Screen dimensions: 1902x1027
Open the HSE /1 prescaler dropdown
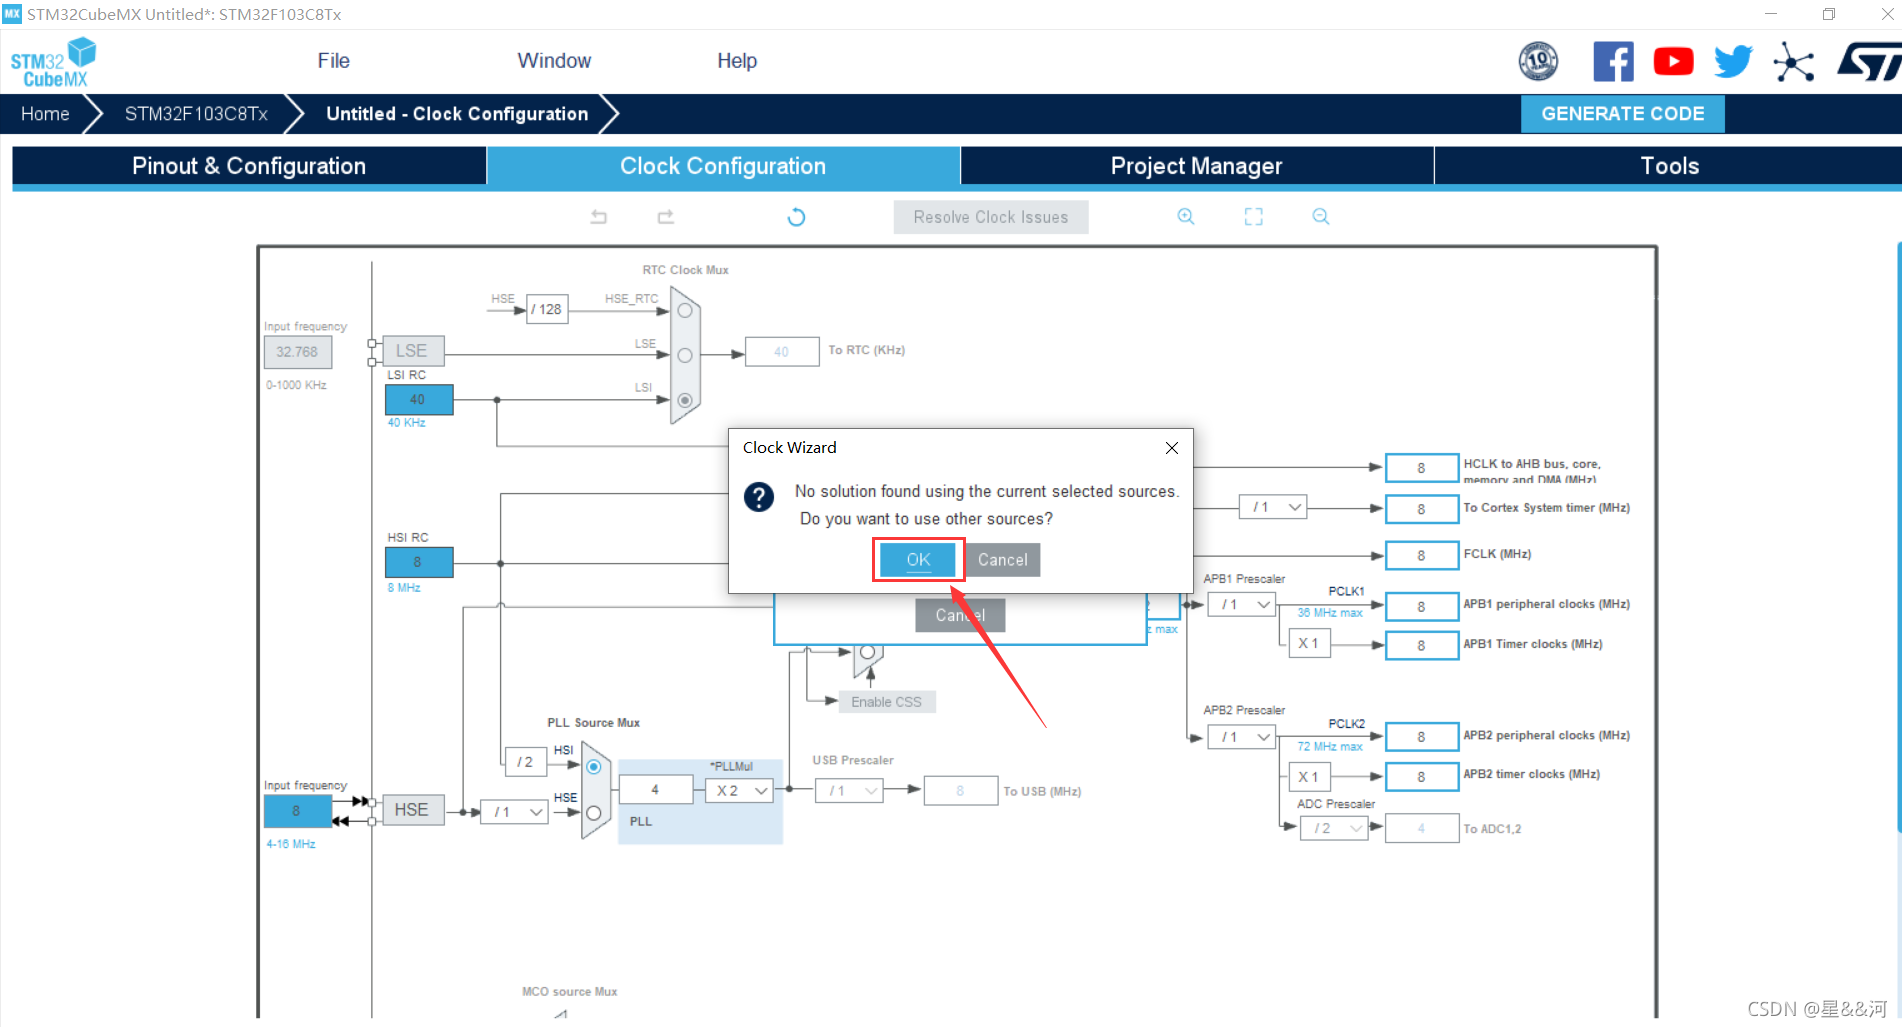coord(514,812)
